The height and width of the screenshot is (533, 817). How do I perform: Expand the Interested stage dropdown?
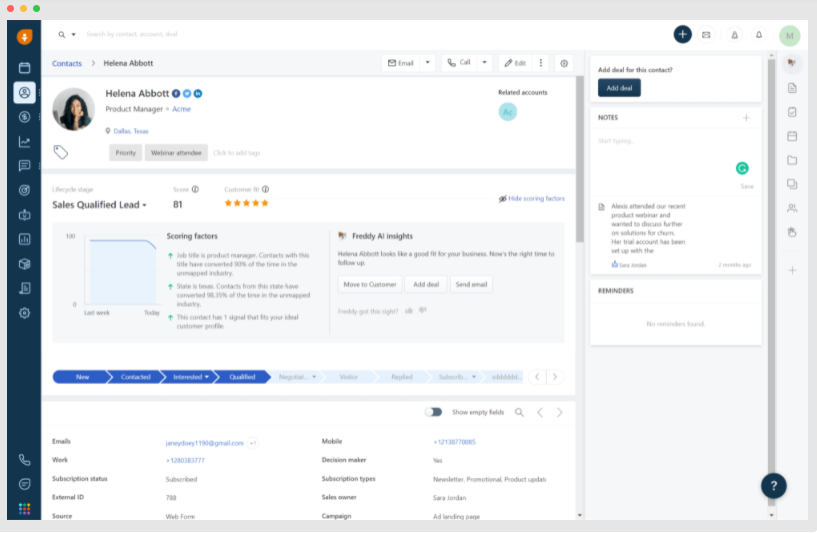(207, 377)
